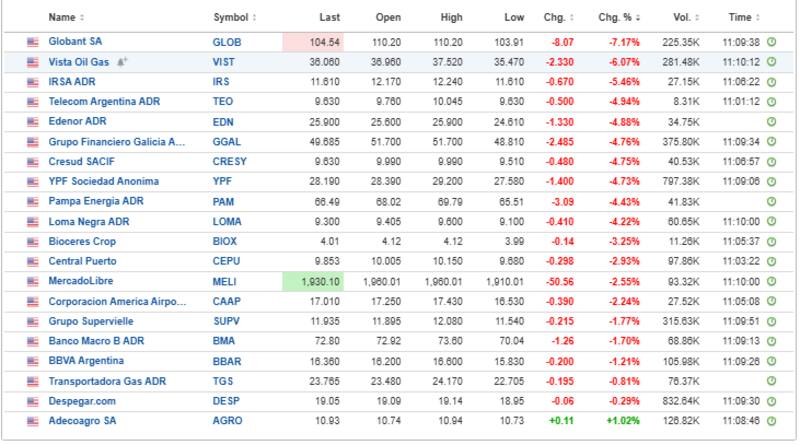Click the green clock icon in Edenor ADR row
This screenshot has height=445, width=800.
coord(771,122)
